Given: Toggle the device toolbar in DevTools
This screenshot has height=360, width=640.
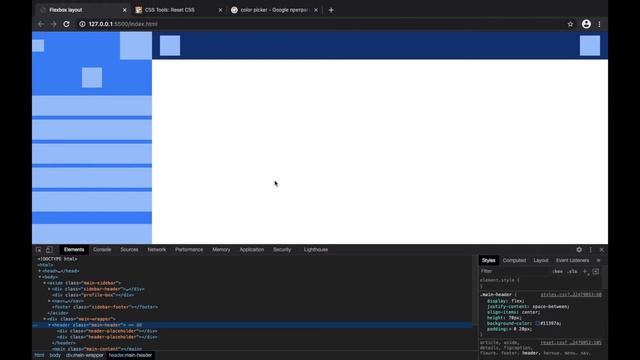Looking at the screenshot, I should [49, 250].
